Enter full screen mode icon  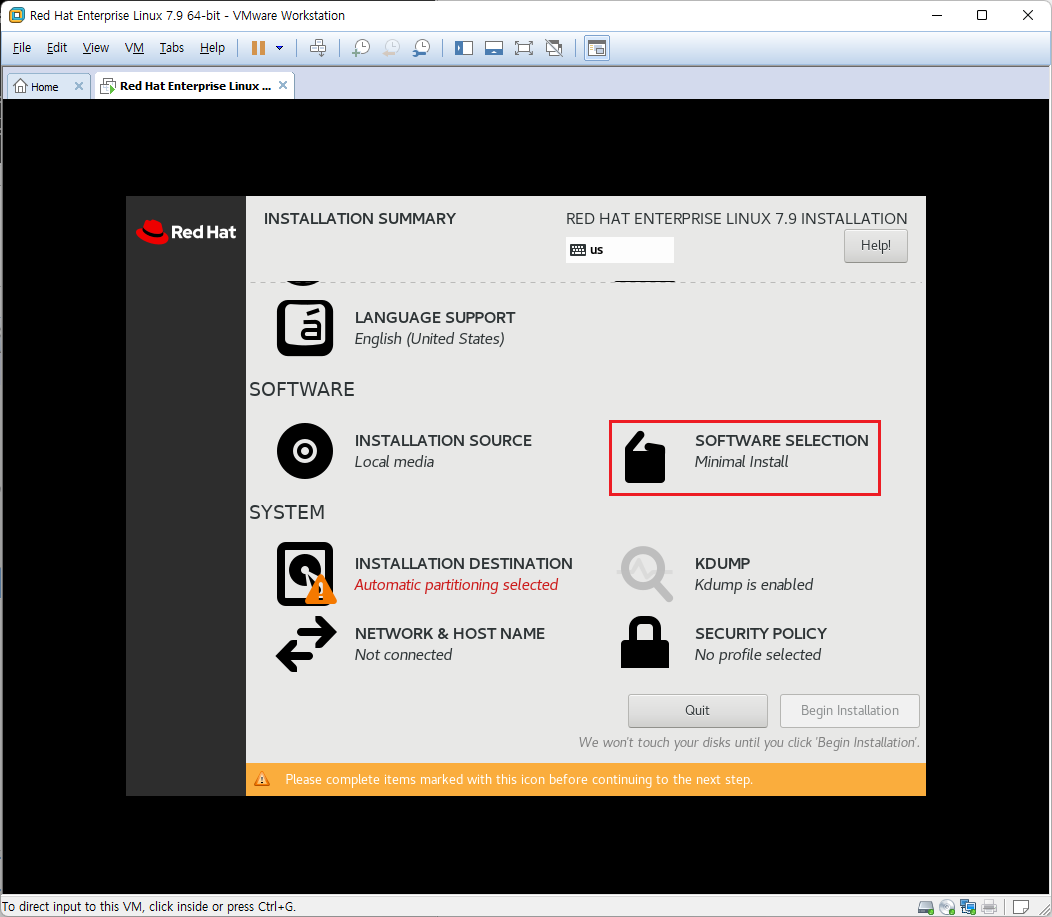(x=523, y=48)
